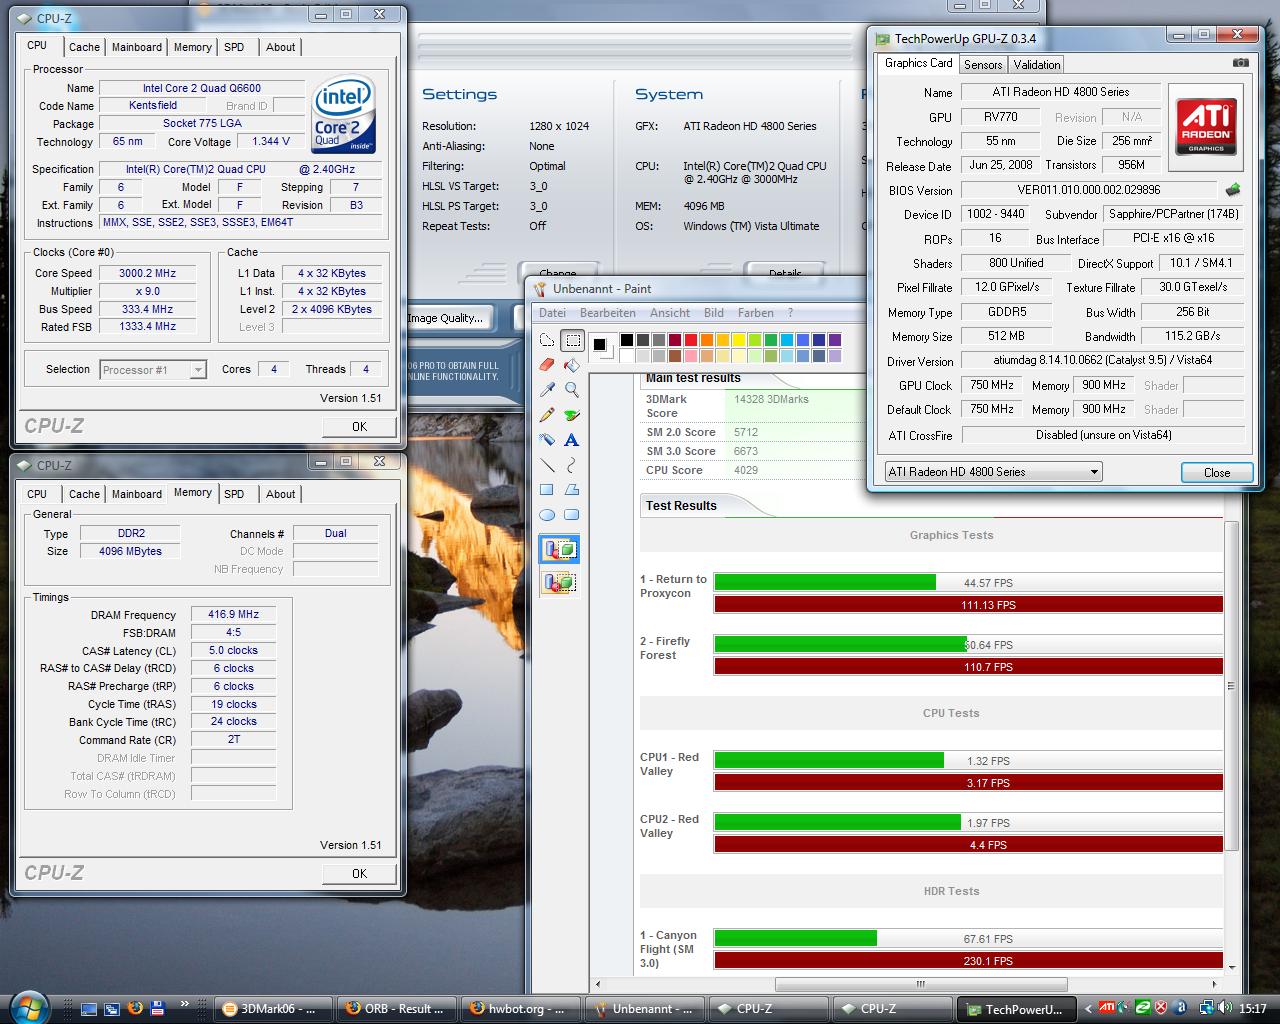
Task: Click the Device ID field in GPU-Z
Action: tap(996, 214)
